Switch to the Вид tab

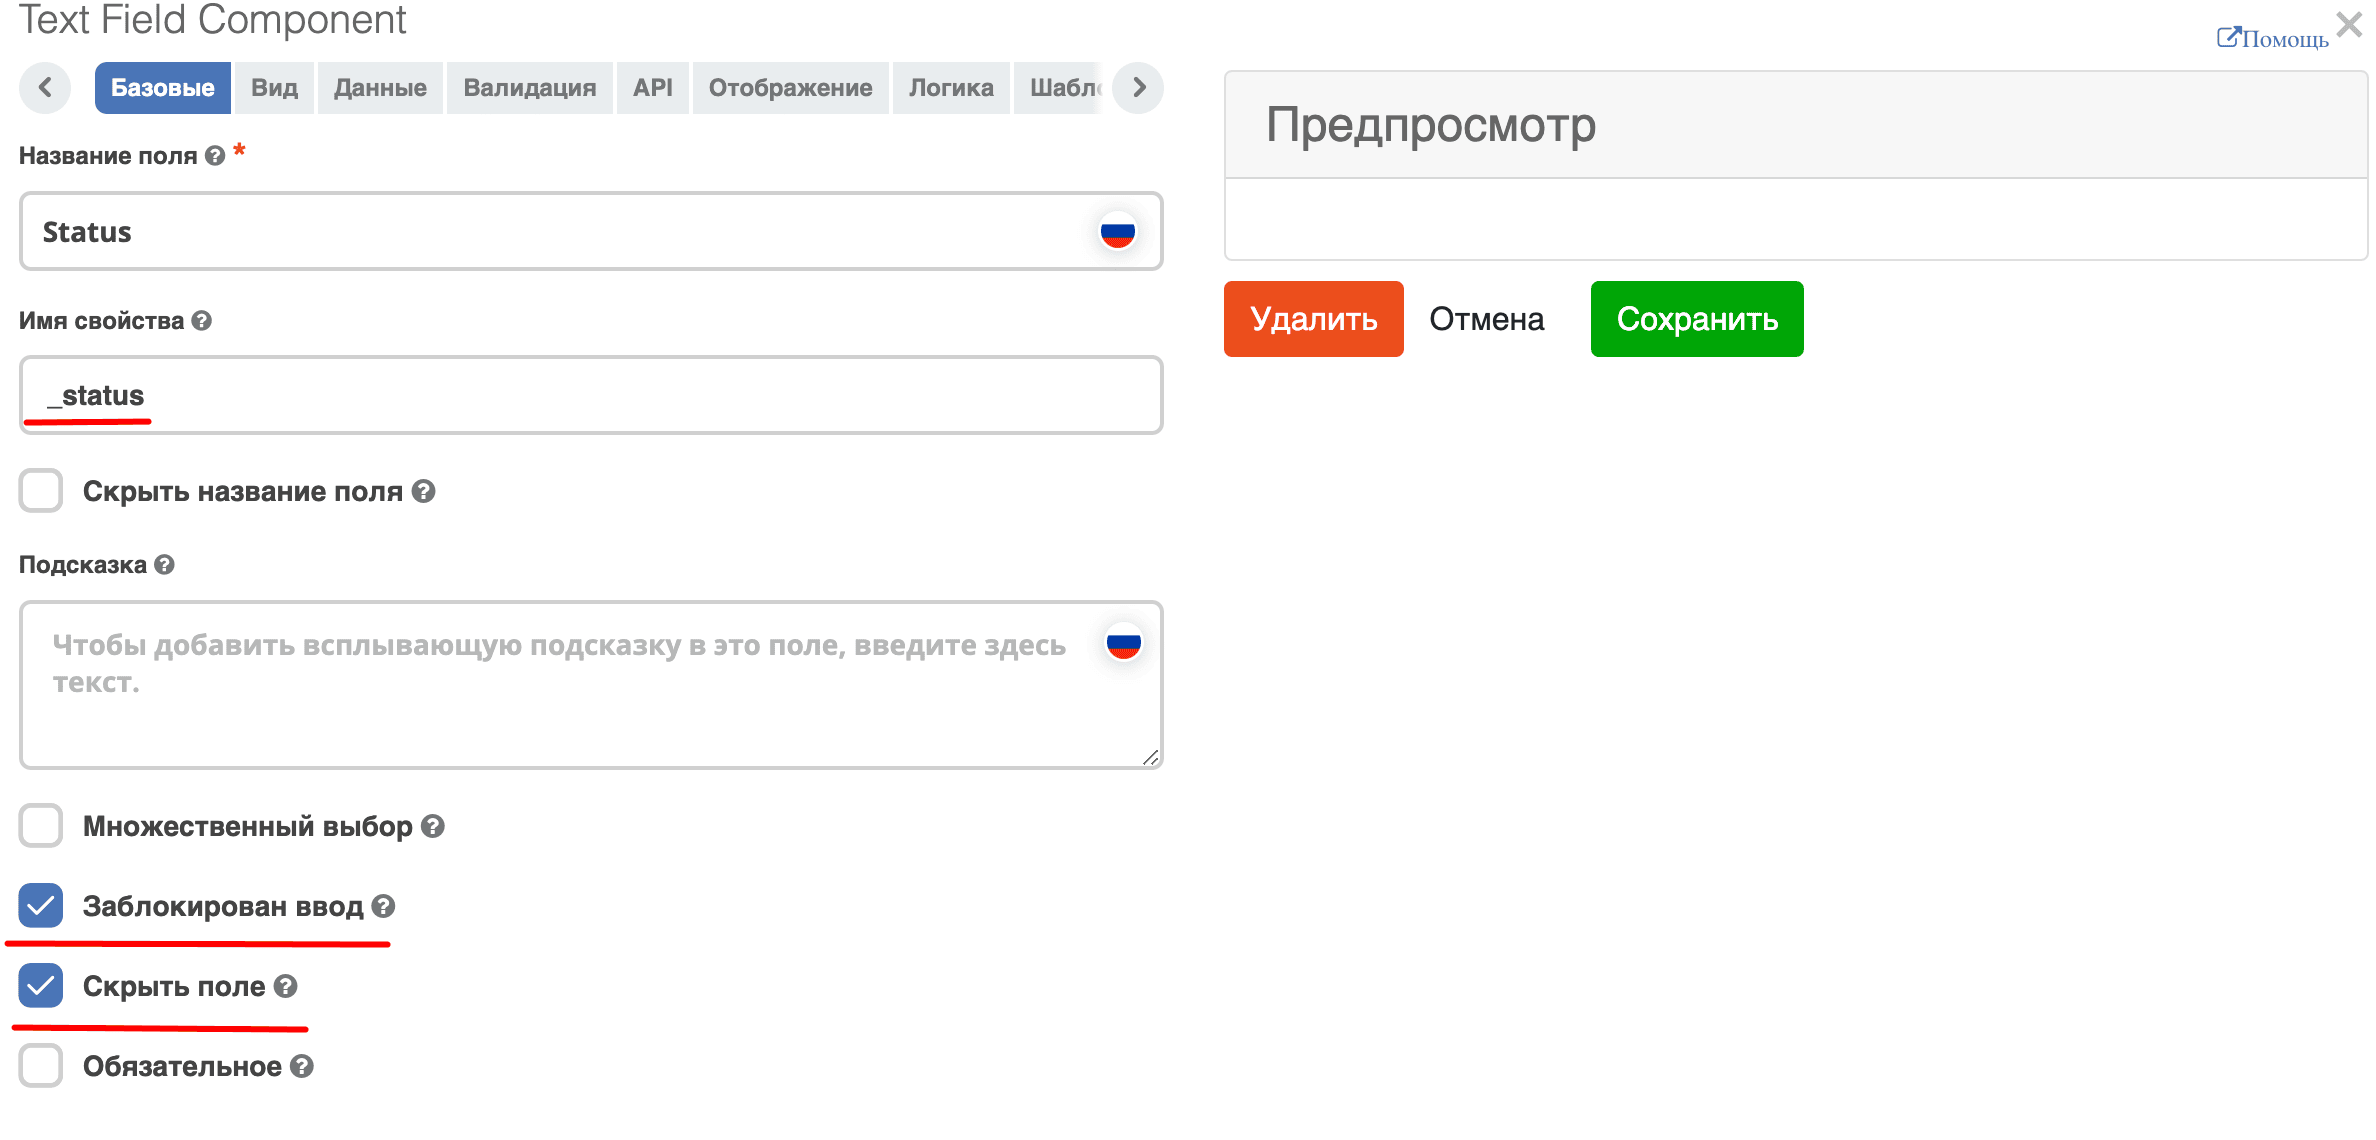(x=274, y=88)
